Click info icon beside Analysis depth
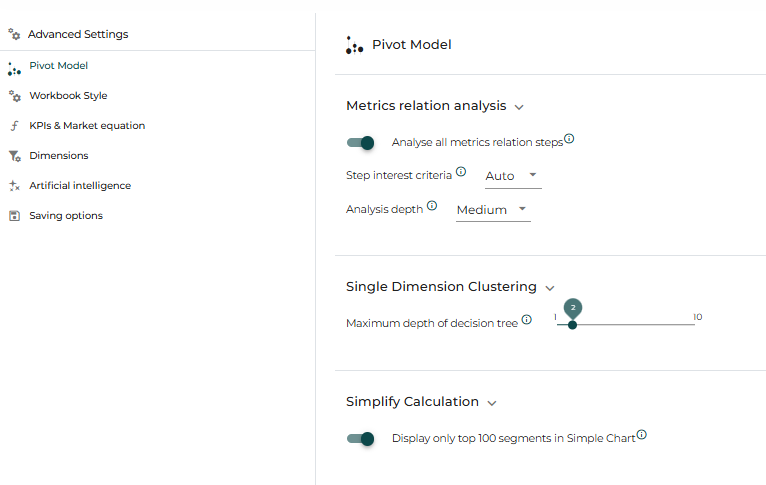Image resolution: width=766 pixels, height=485 pixels. point(432,206)
